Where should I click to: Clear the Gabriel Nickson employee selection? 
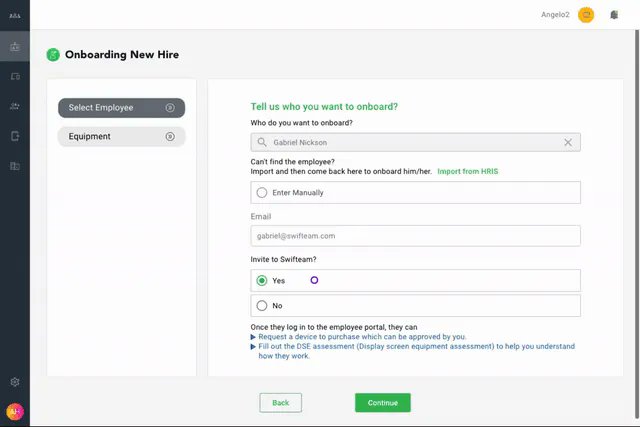click(x=568, y=142)
